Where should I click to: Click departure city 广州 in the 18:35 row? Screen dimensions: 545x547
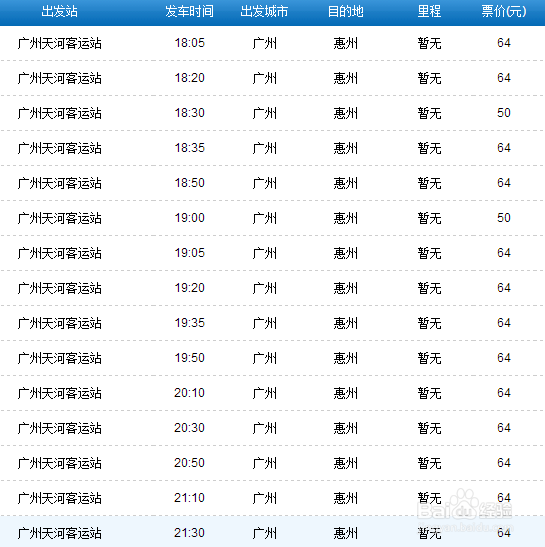coord(264,148)
